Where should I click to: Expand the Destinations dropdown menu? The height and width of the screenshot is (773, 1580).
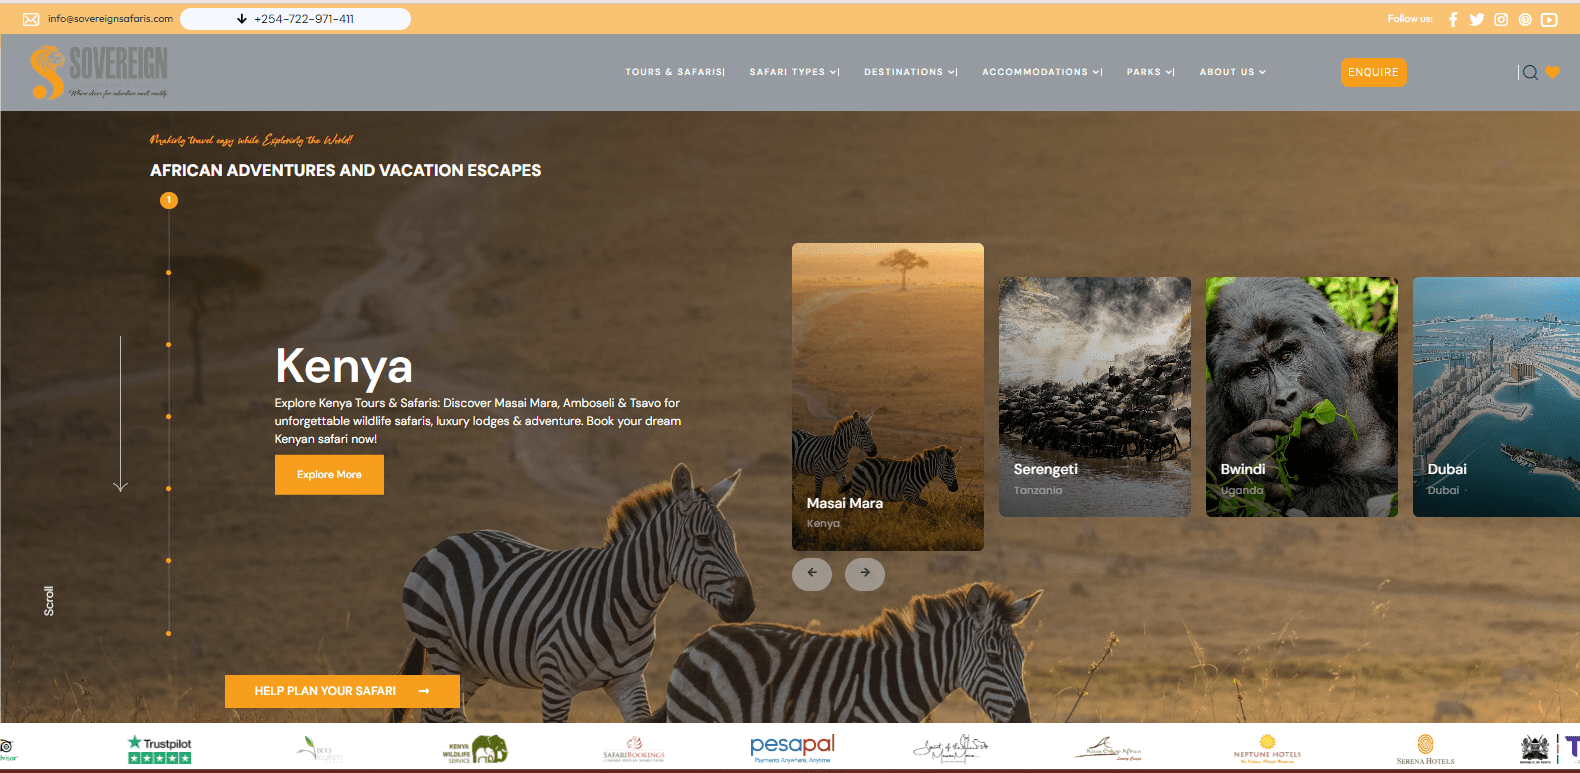point(909,72)
